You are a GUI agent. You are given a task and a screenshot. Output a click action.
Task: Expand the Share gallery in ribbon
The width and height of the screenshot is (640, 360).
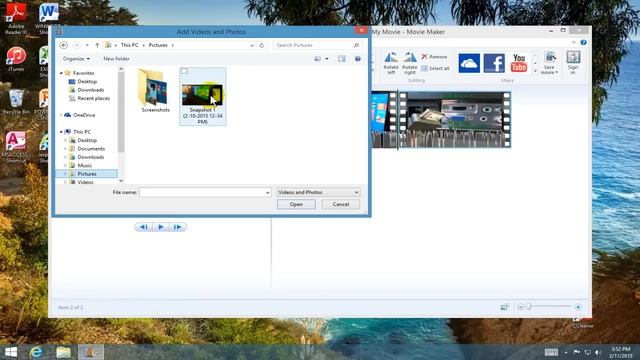coord(535,72)
